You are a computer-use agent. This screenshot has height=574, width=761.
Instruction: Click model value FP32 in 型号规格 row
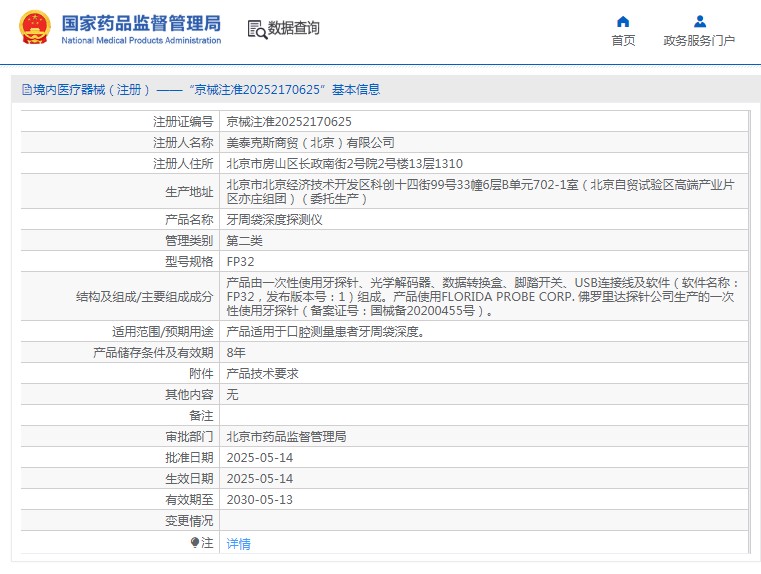tap(240, 262)
